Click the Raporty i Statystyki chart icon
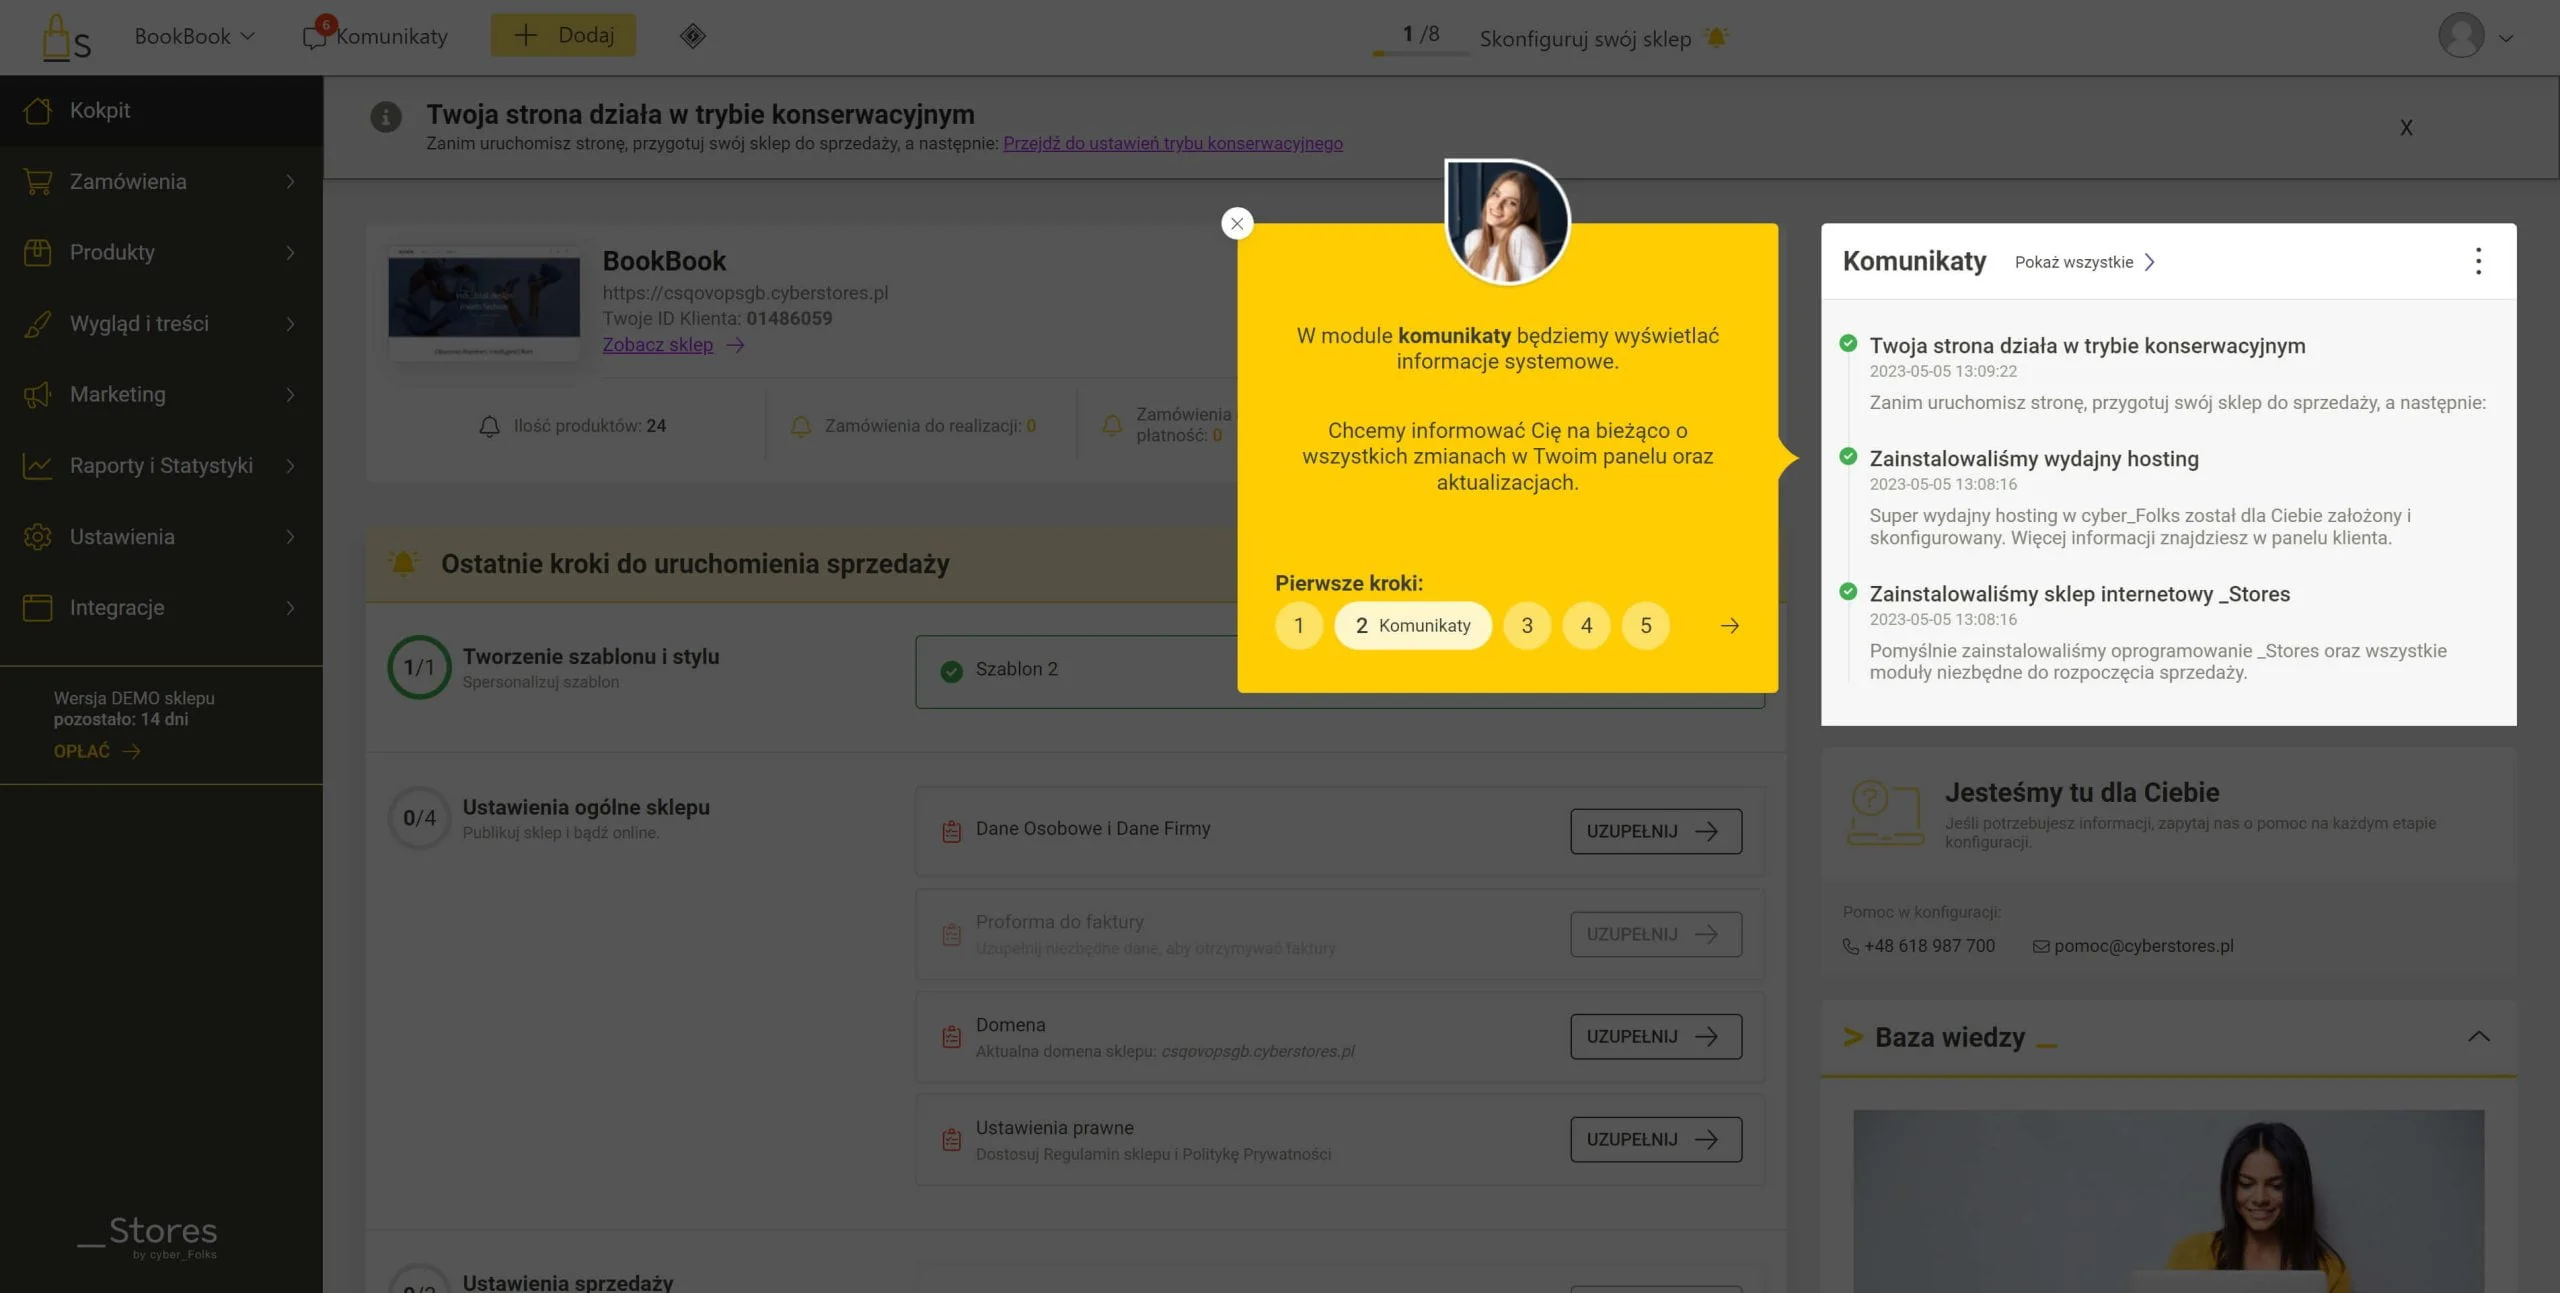Screen dimensions: 2560x1293 pyautogui.click(x=38, y=465)
